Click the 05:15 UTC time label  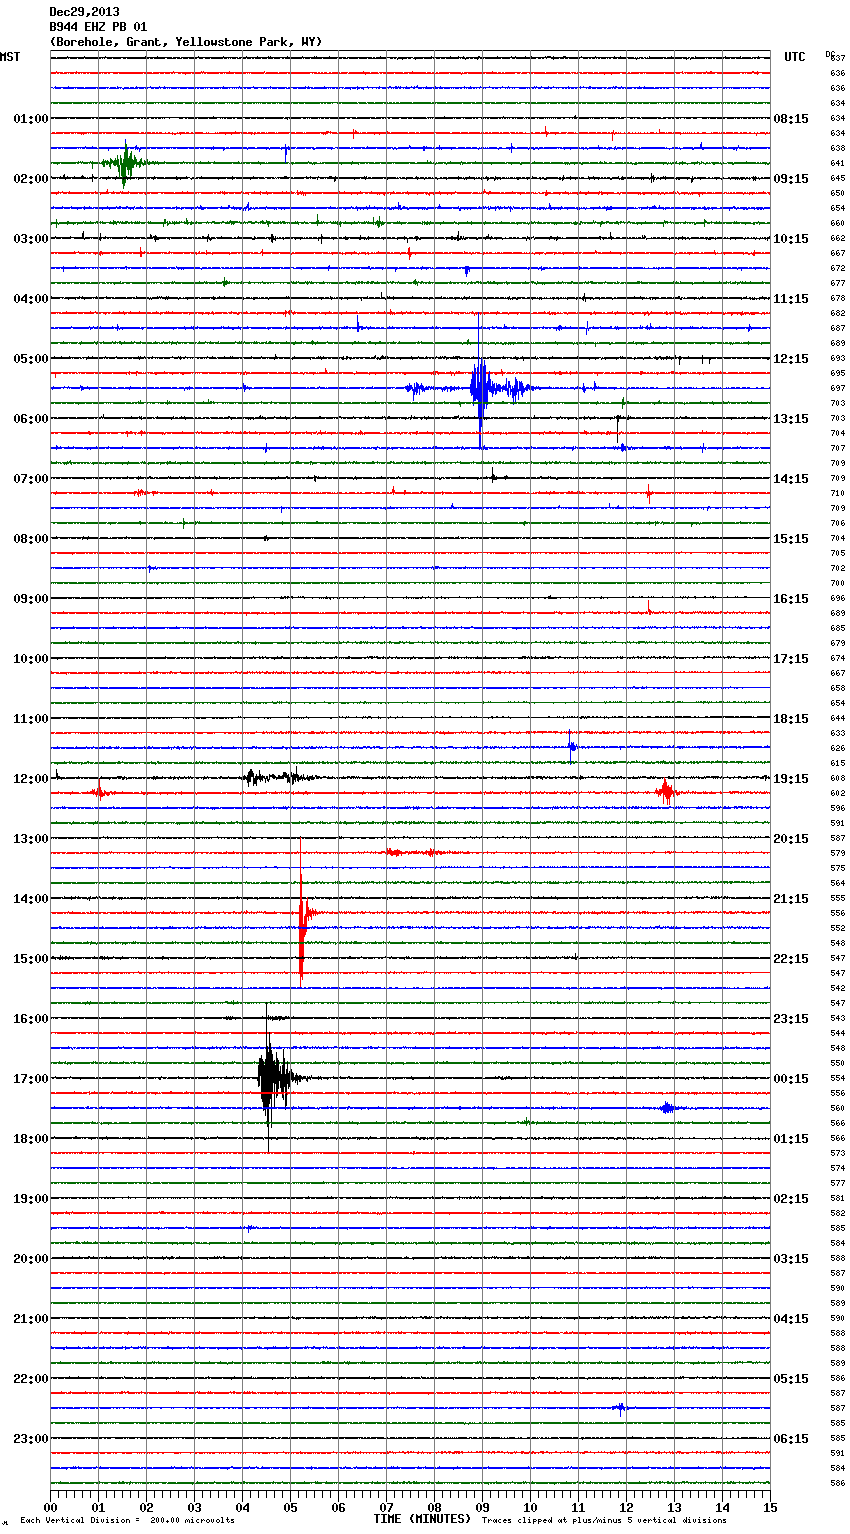tap(791, 1379)
